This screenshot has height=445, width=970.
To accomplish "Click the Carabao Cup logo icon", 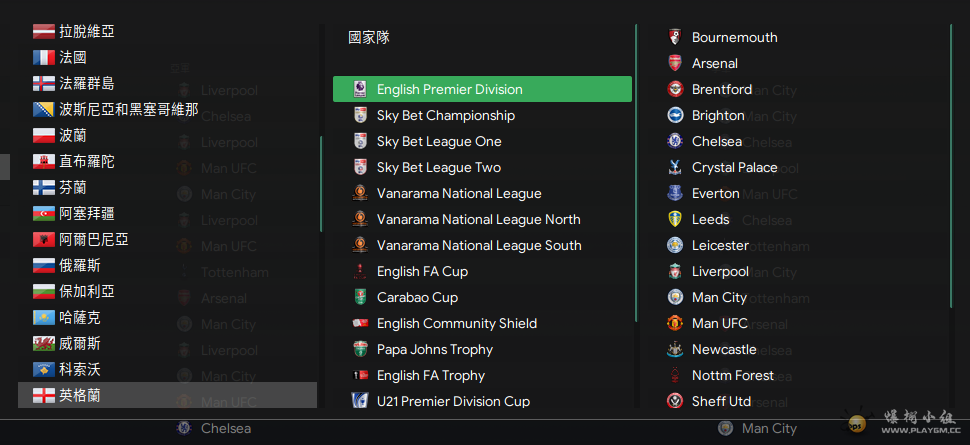I will pyautogui.click(x=360, y=297).
